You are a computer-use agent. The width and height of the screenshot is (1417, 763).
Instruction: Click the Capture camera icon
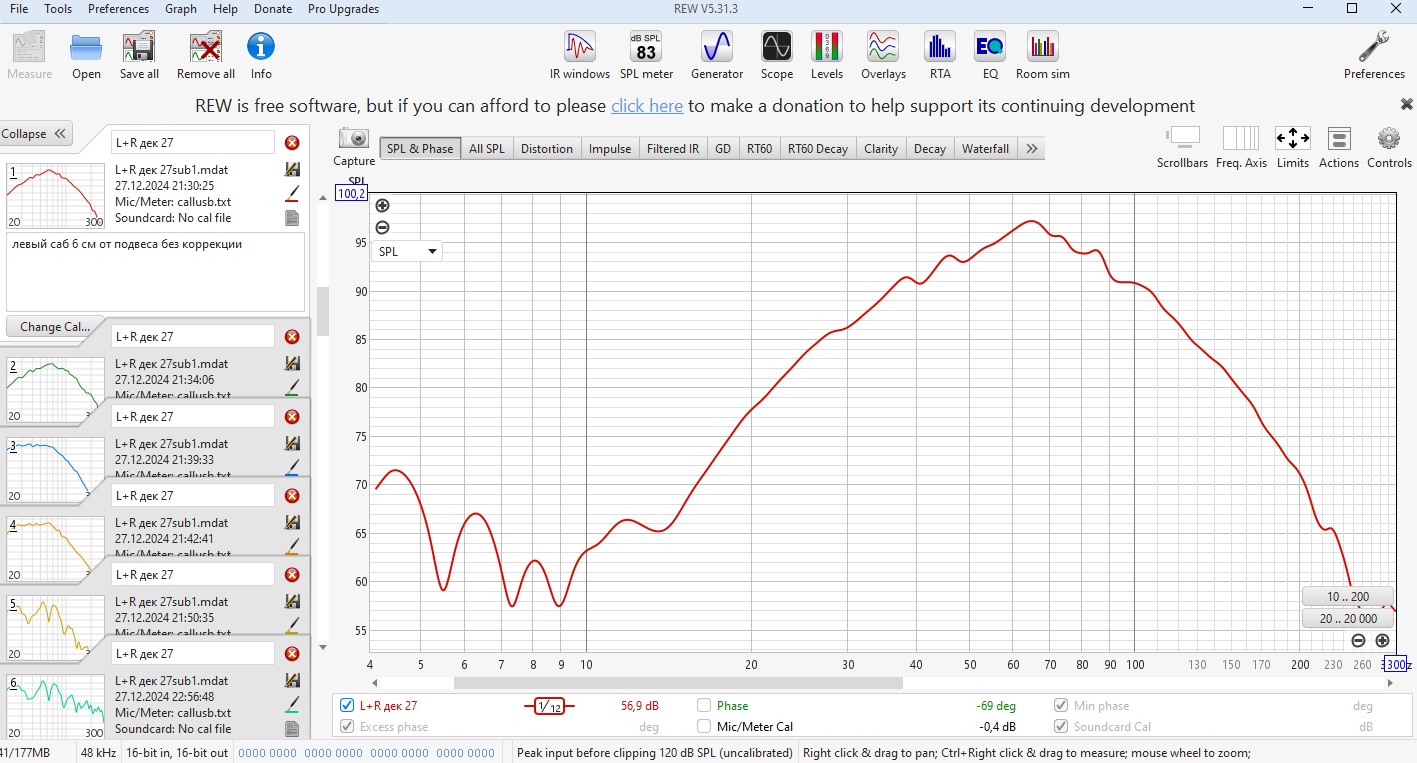[x=353, y=140]
